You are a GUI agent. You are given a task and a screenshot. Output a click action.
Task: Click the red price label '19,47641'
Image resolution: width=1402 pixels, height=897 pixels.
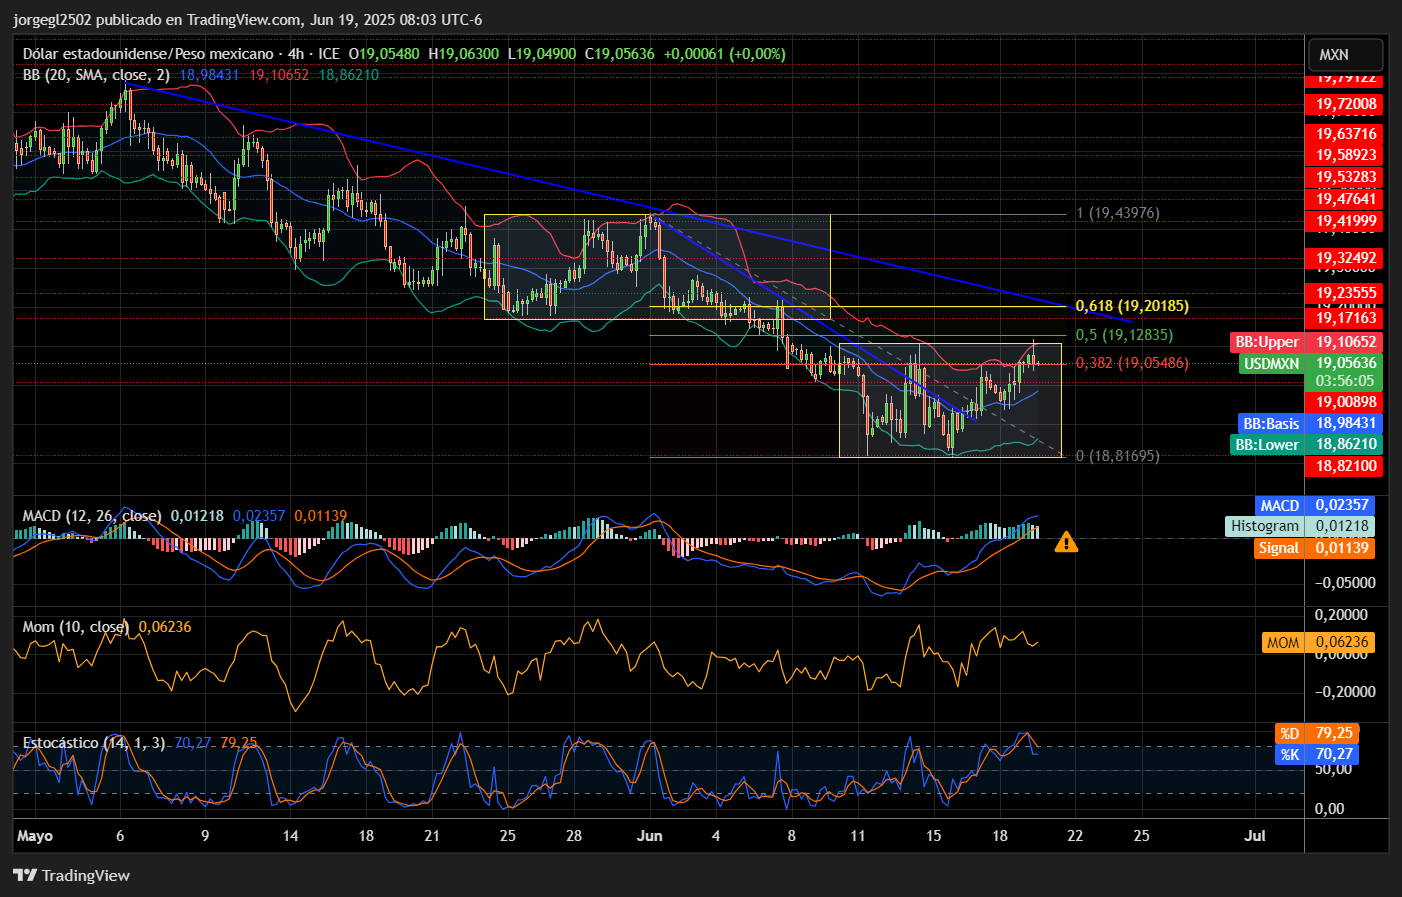coord(1345,199)
